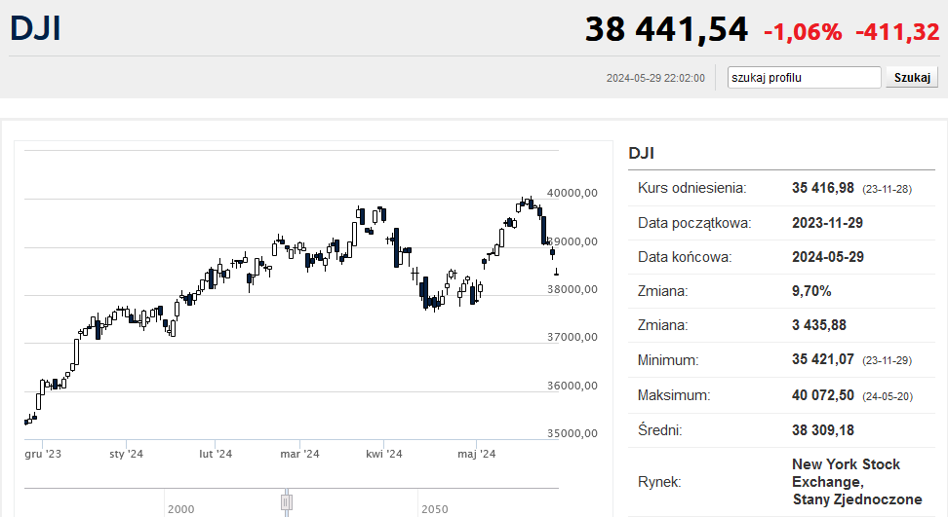Click the kwi '24 date label

coord(384,454)
